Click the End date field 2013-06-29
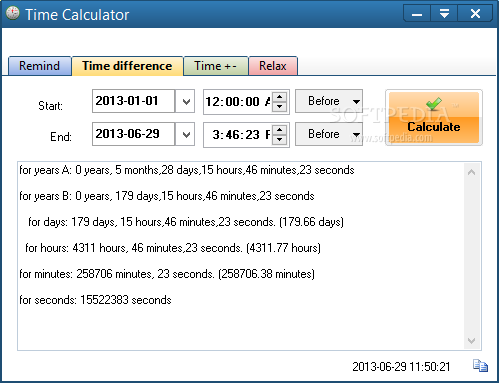The width and height of the screenshot is (499, 383). click(133, 134)
